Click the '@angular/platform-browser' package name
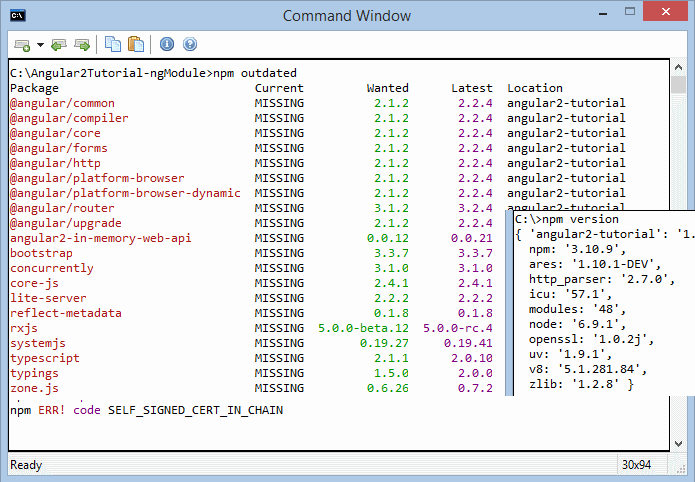 pyautogui.click(x=97, y=178)
